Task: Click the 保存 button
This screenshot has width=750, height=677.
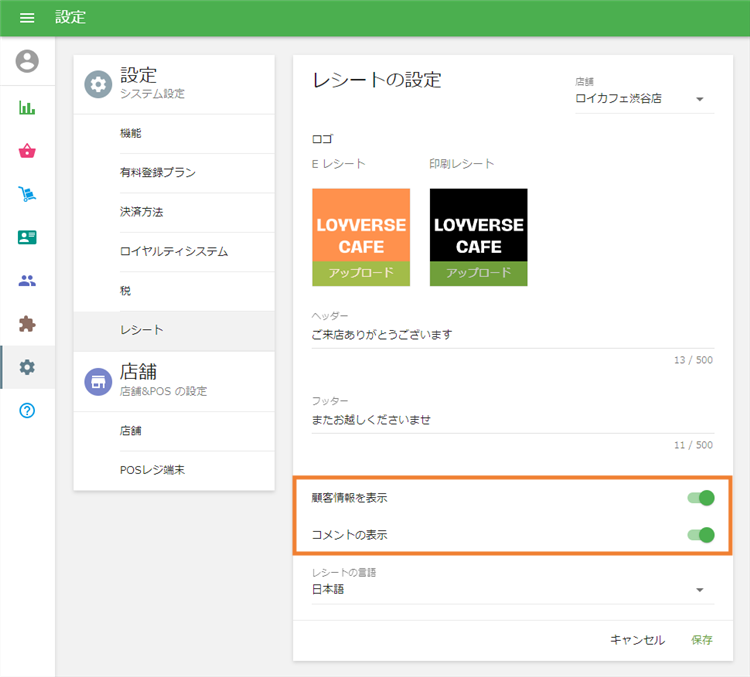Action: pyautogui.click(x=701, y=640)
